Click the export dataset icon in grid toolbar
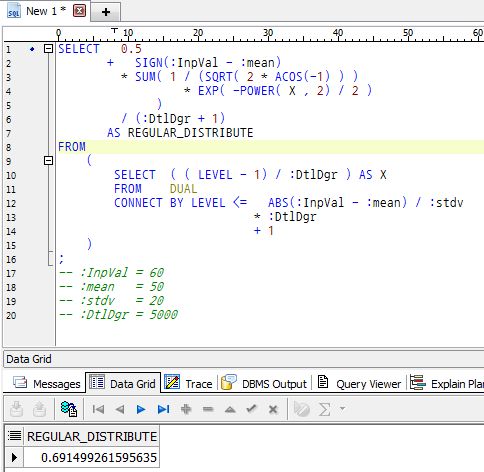Screen dimensions: 484x472 pyautogui.click(x=17, y=409)
